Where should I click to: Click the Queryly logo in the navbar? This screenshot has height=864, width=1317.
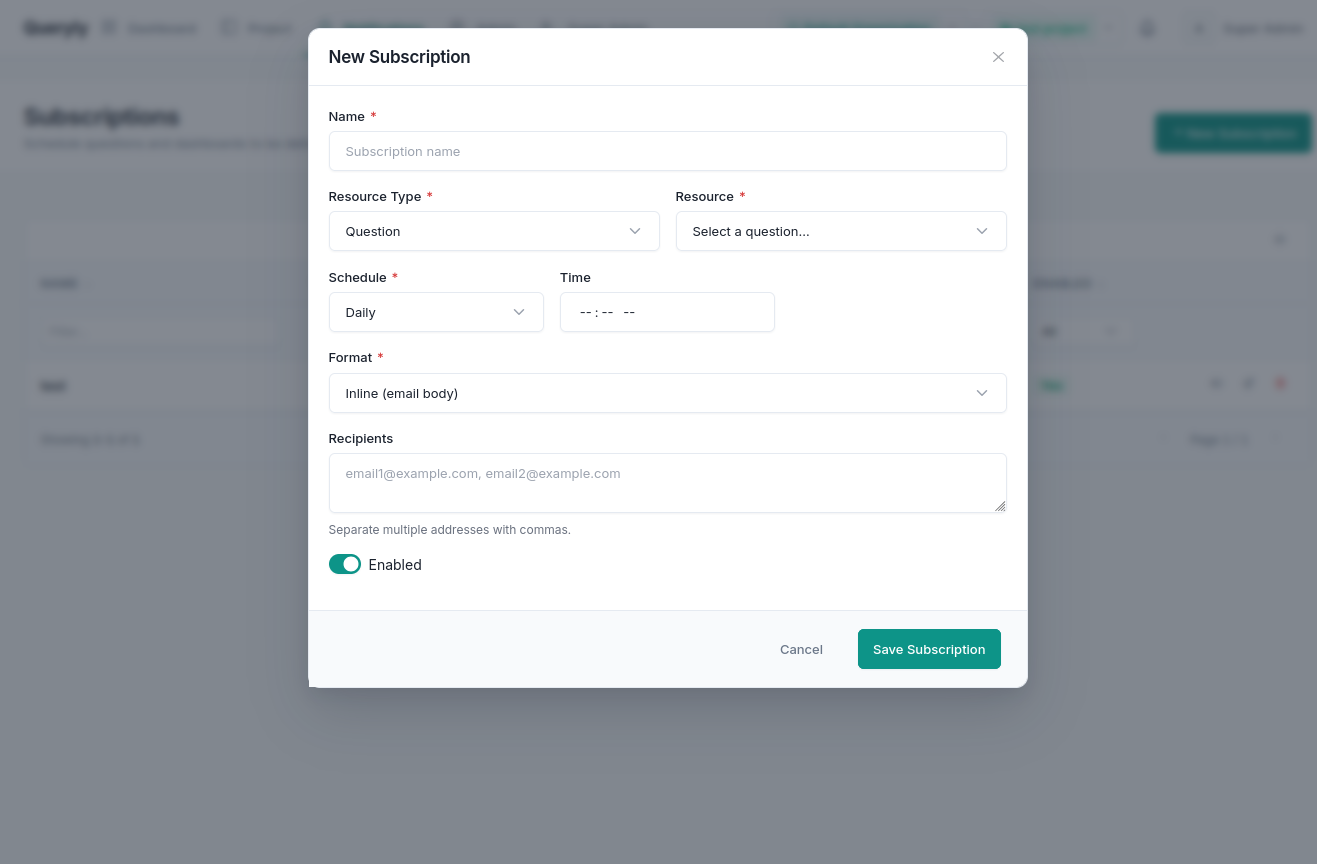point(56,28)
